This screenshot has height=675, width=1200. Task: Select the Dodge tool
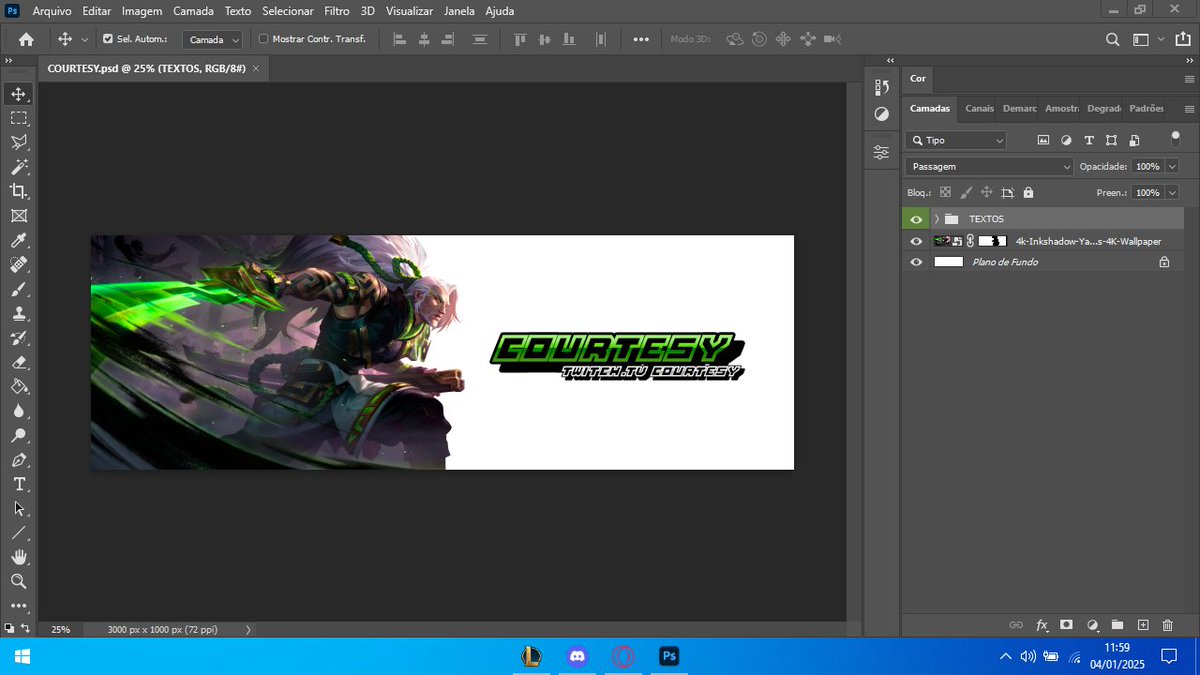coord(19,435)
